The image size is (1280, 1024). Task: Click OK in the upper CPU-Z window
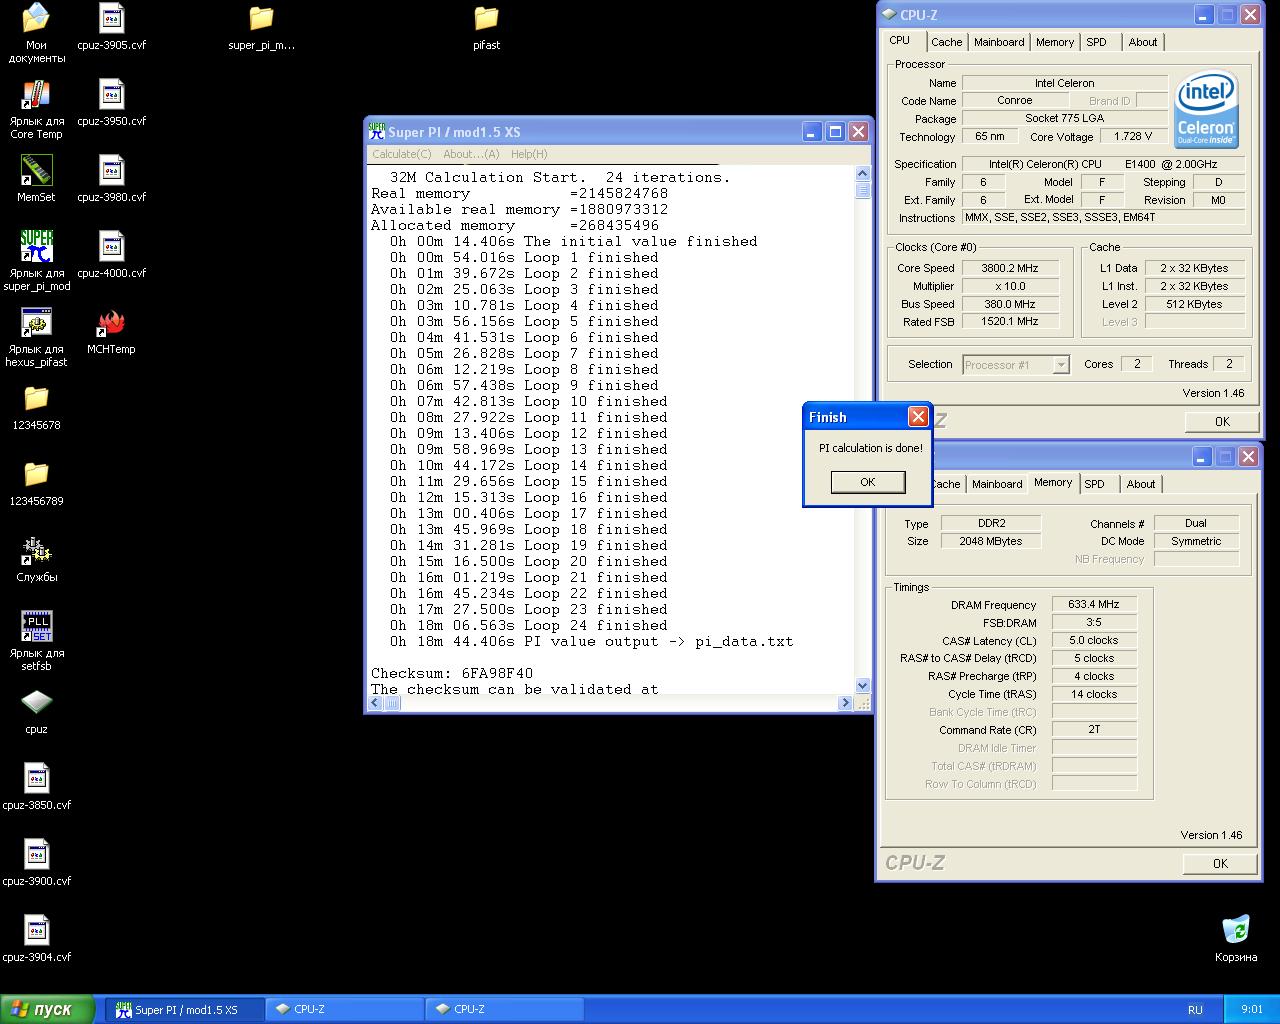(1222, 421)
